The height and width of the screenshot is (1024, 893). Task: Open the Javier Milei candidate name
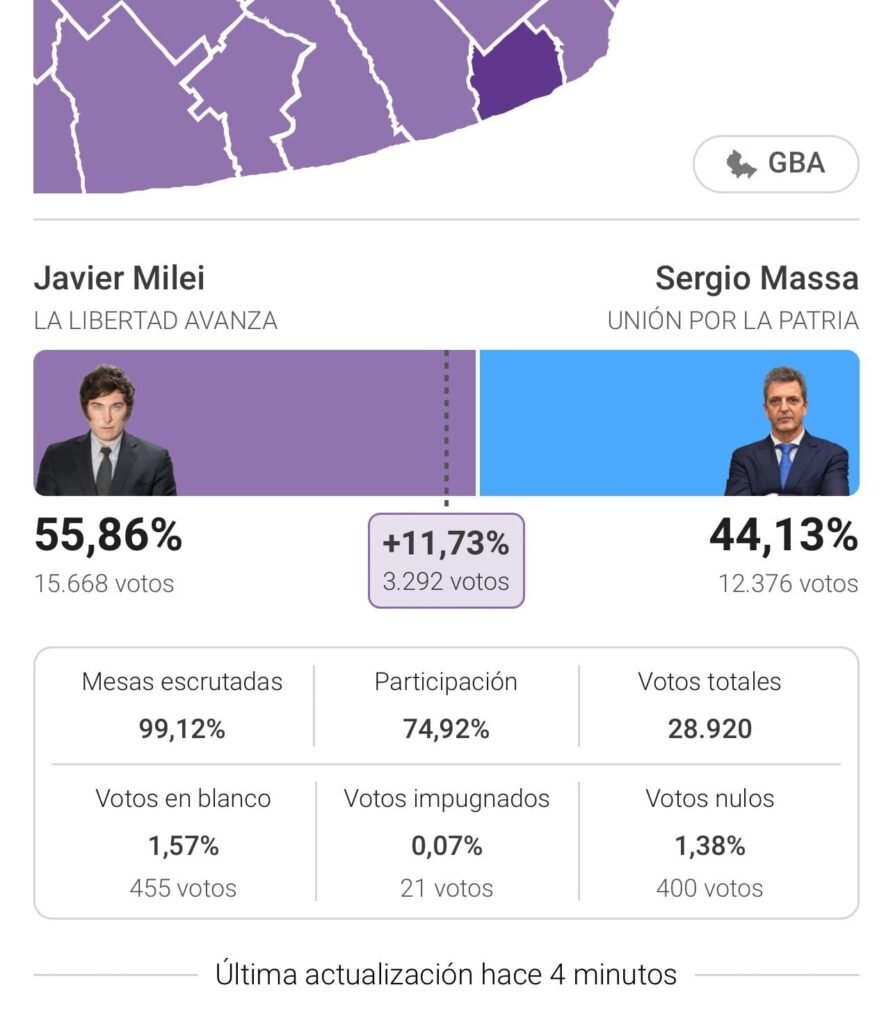[x=119, y=278]
